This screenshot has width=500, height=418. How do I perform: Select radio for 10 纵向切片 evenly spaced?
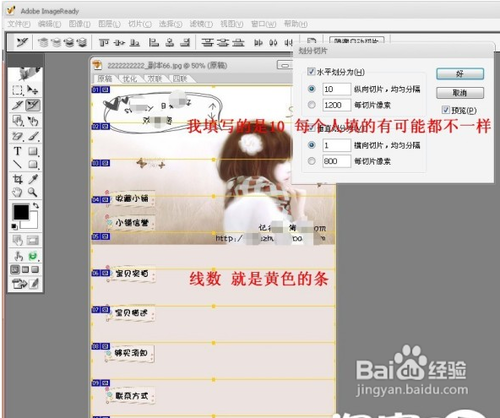pyautogui.click(x=312, y=89)
